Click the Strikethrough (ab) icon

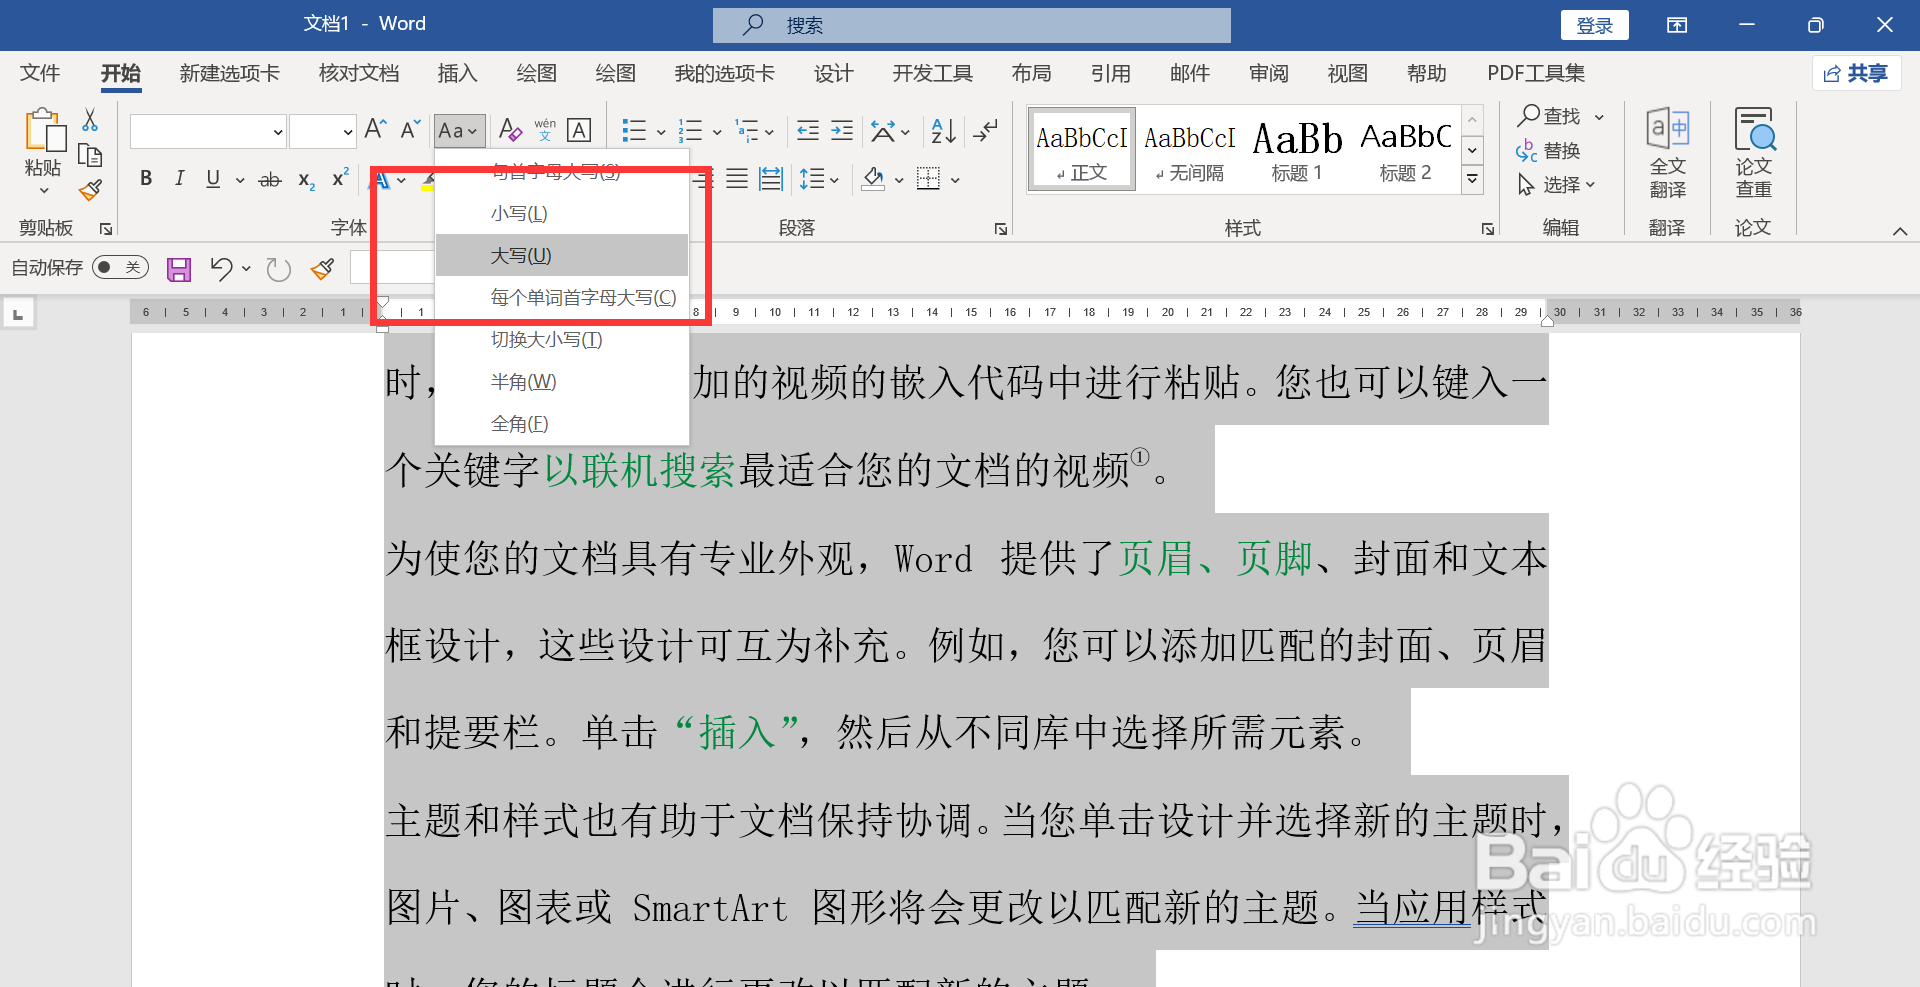point(270,180)
